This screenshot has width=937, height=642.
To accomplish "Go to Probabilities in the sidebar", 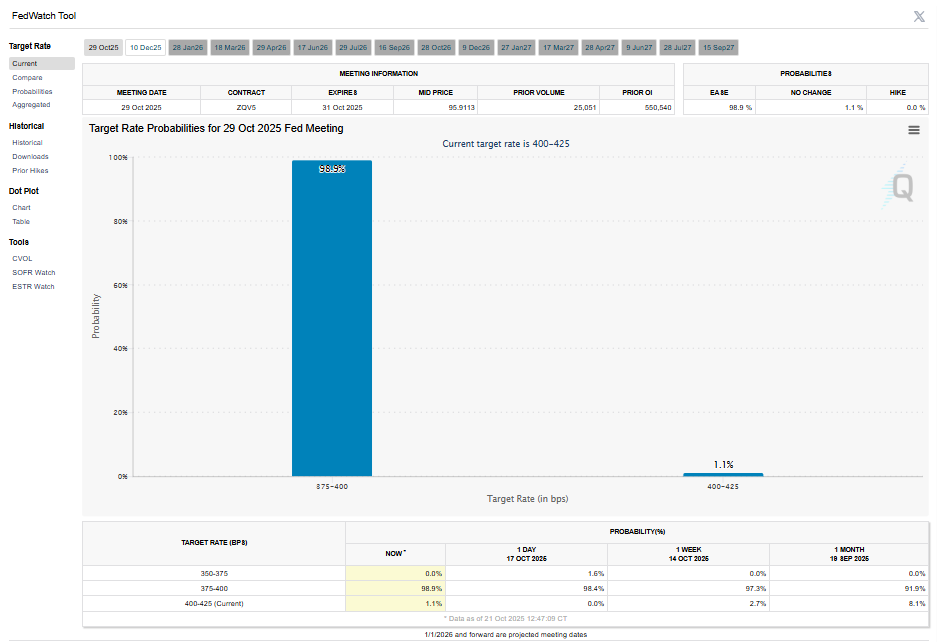I will tap(31, 91).
